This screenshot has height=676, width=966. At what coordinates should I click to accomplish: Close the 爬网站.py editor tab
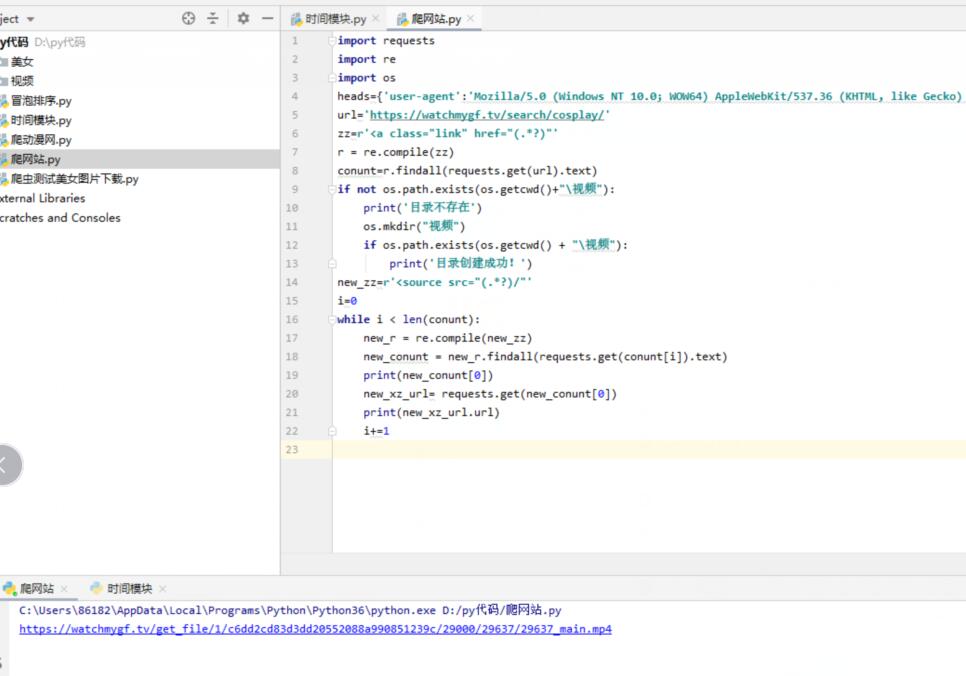pos(471,19)
